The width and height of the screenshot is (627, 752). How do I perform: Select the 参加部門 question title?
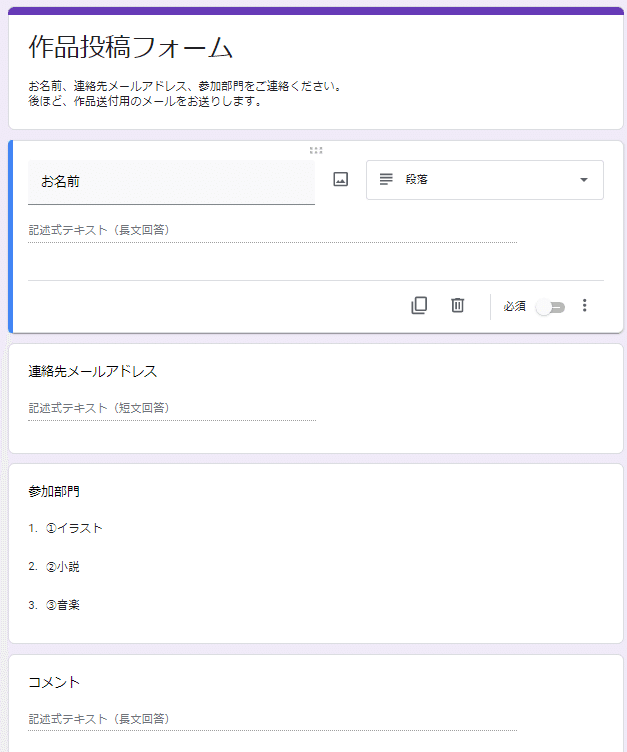tap(54, 491)
